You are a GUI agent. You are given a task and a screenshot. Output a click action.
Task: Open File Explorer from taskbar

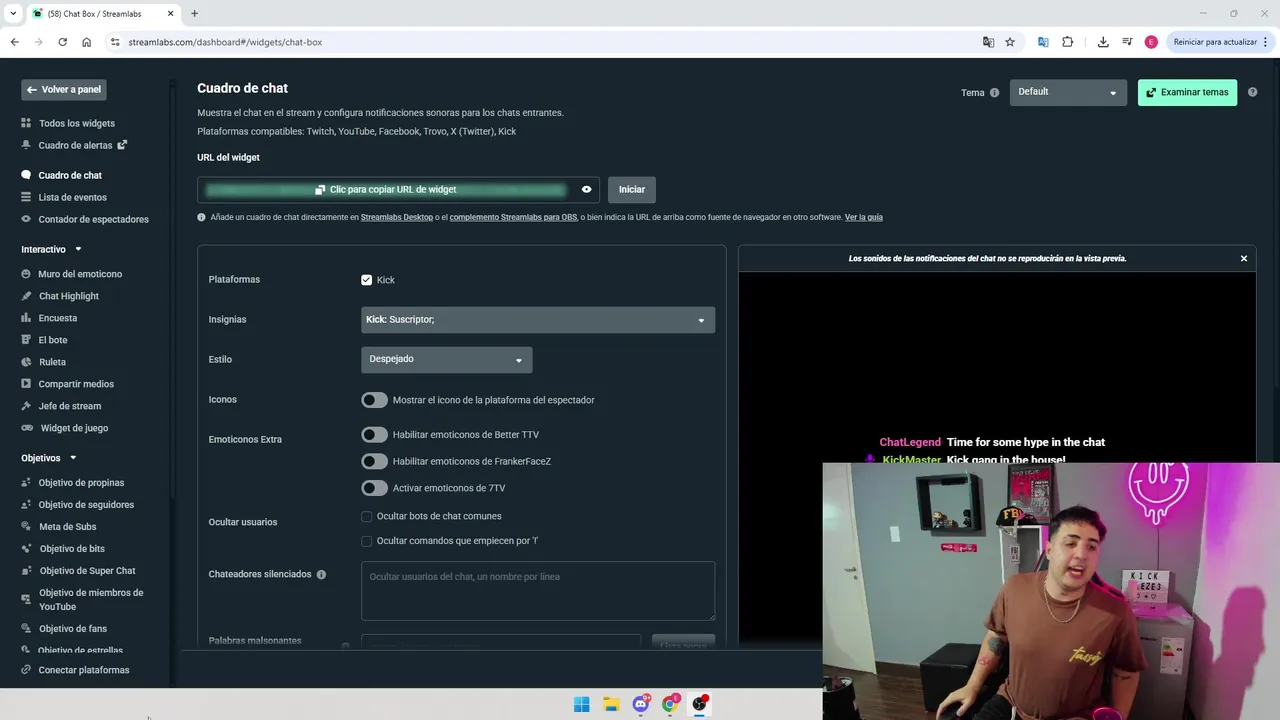[611, 704]
